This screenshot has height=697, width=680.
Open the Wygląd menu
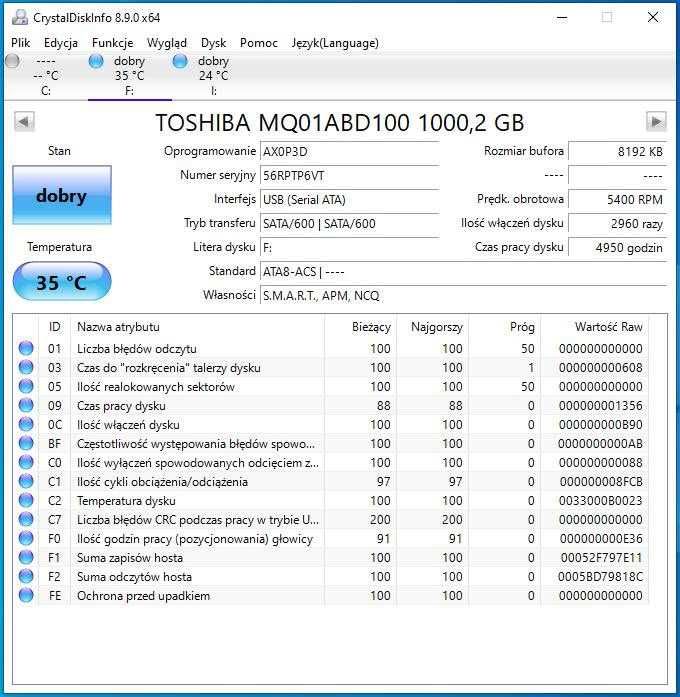pos(167,43)
